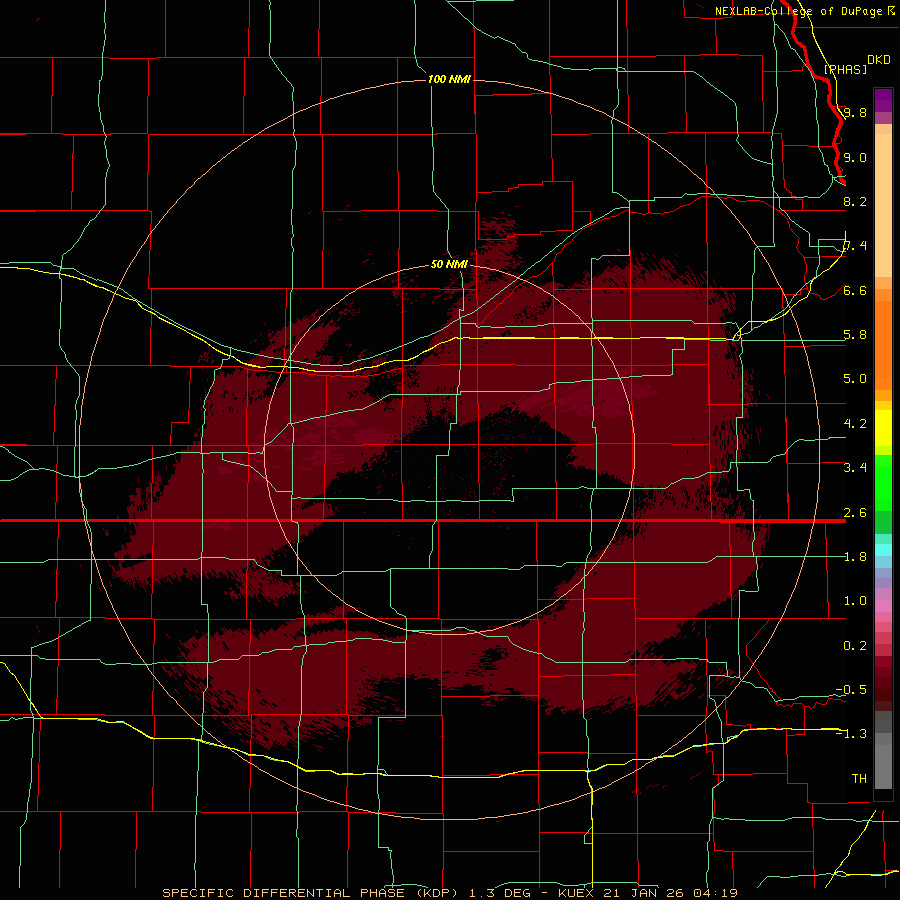The width and height of the screenshot is (900, 900).
Task: Click the 50 NMI range ring label
Action: (x=449, y=264)
